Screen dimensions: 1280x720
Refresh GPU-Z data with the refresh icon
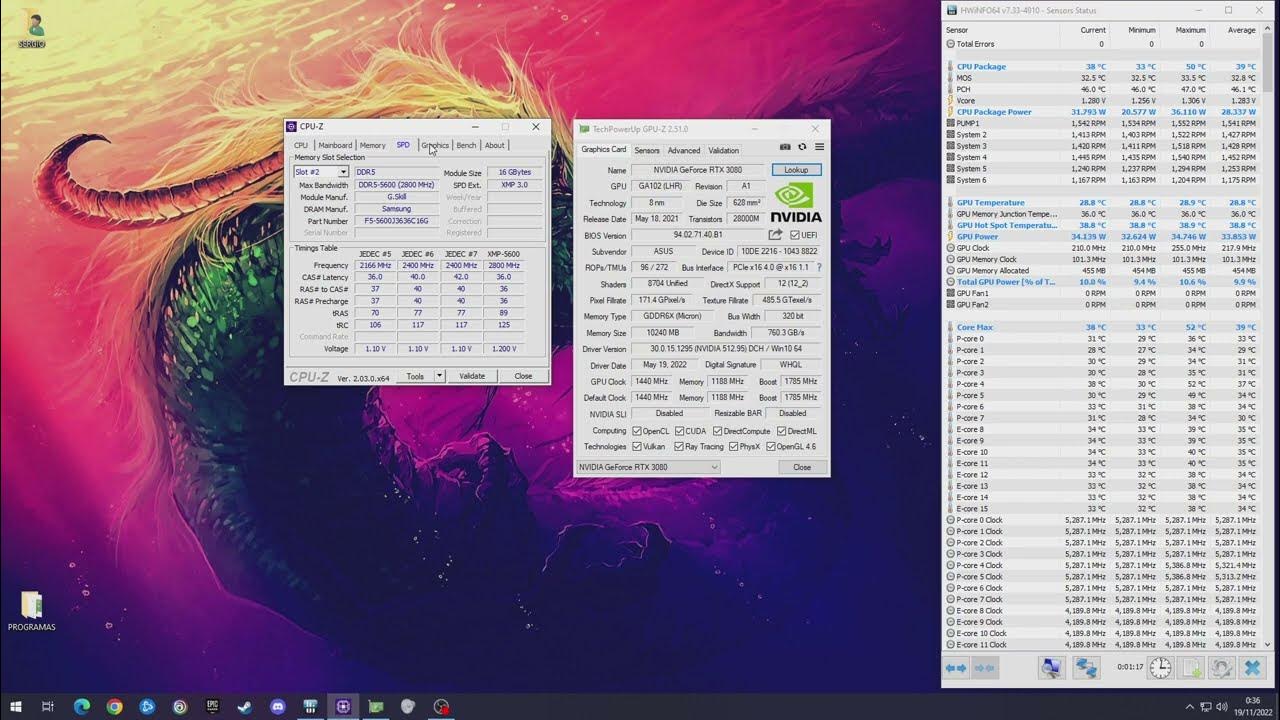pyautogui.click(x=802, y=147)
